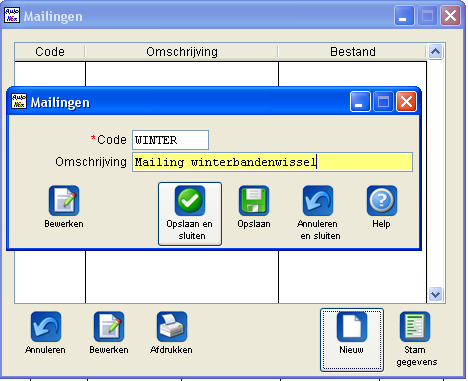
Task: Click the Omschrijving field with Mailing winterbandenwissel
Action: (272, 162)
